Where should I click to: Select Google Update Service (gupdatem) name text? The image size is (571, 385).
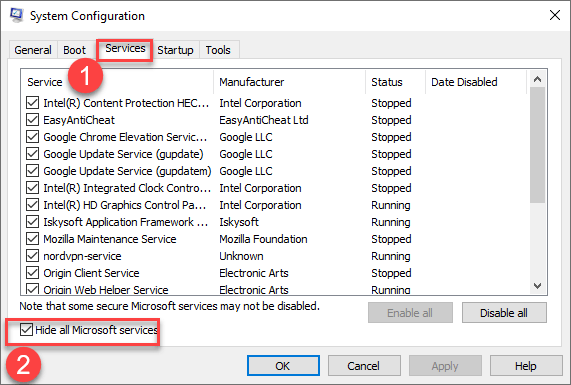click(x=127, y=171)
